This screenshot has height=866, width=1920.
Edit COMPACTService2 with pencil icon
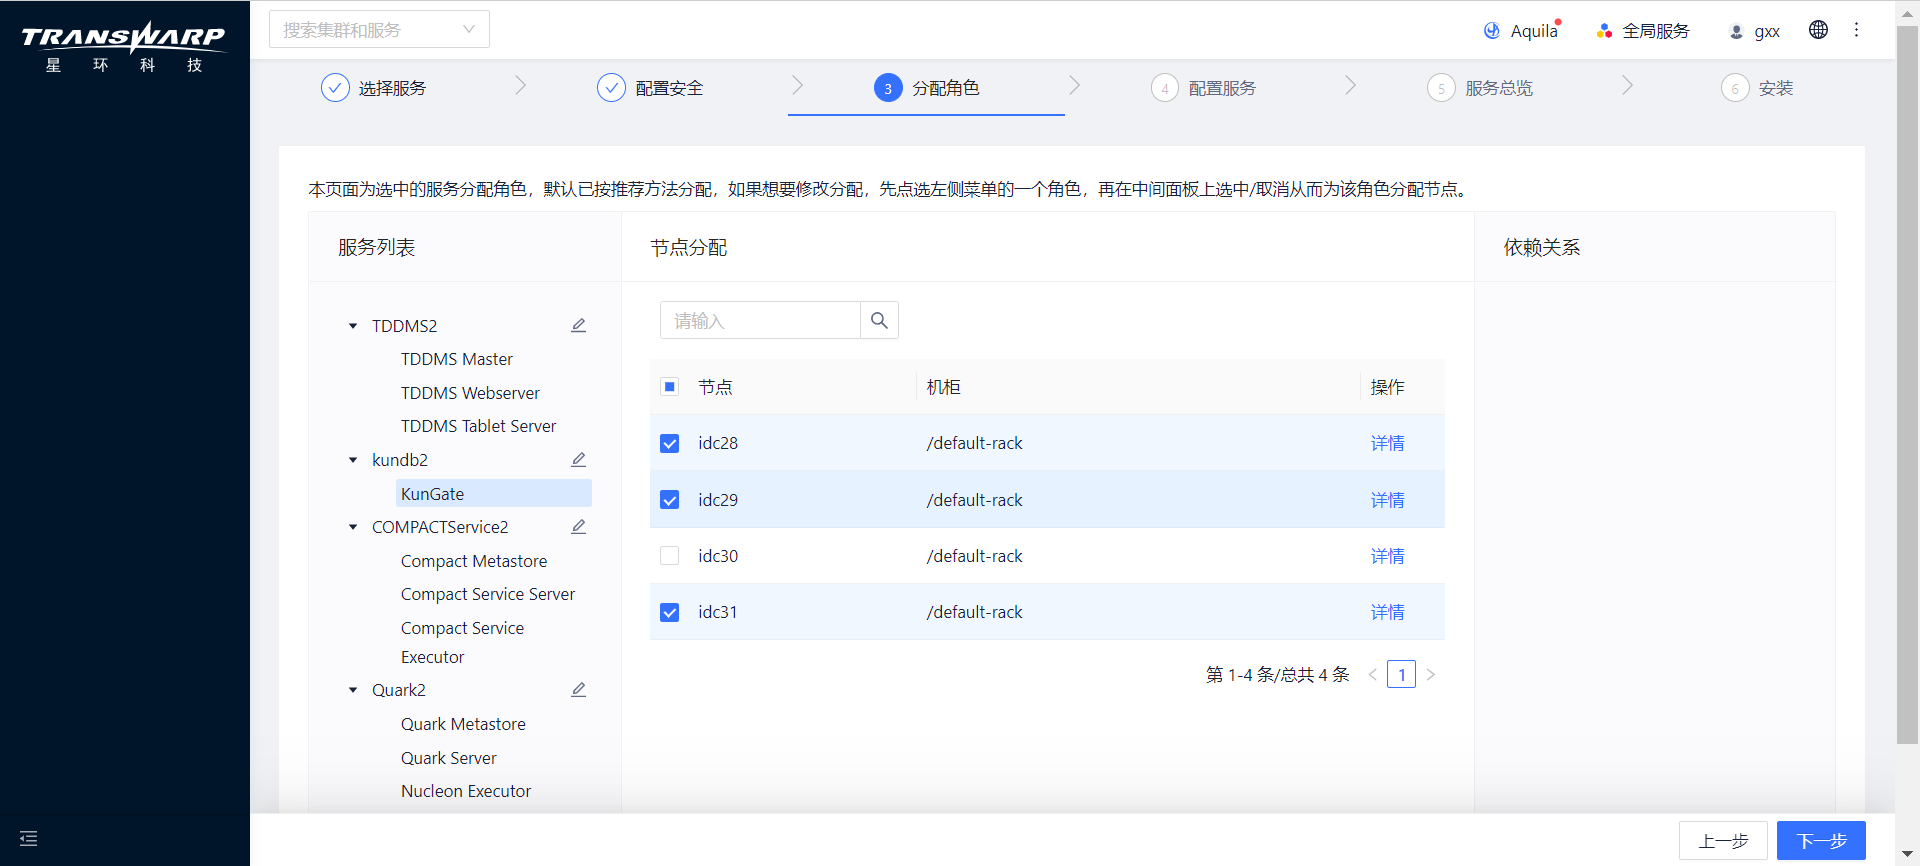[x=578, y=527]
